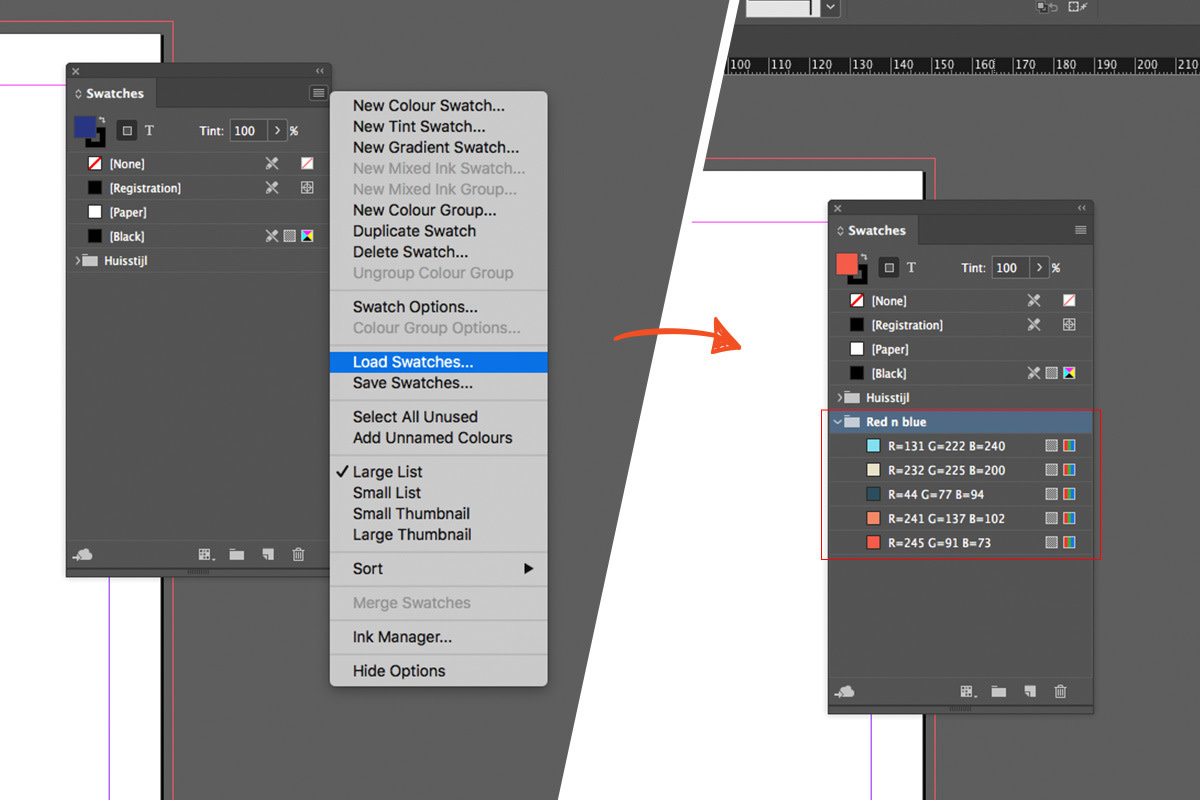Select swatch R=44 G=77 B=94
Image resolution: width=1200 pixels, height=800 pixels.
click(x=960, y=494)
